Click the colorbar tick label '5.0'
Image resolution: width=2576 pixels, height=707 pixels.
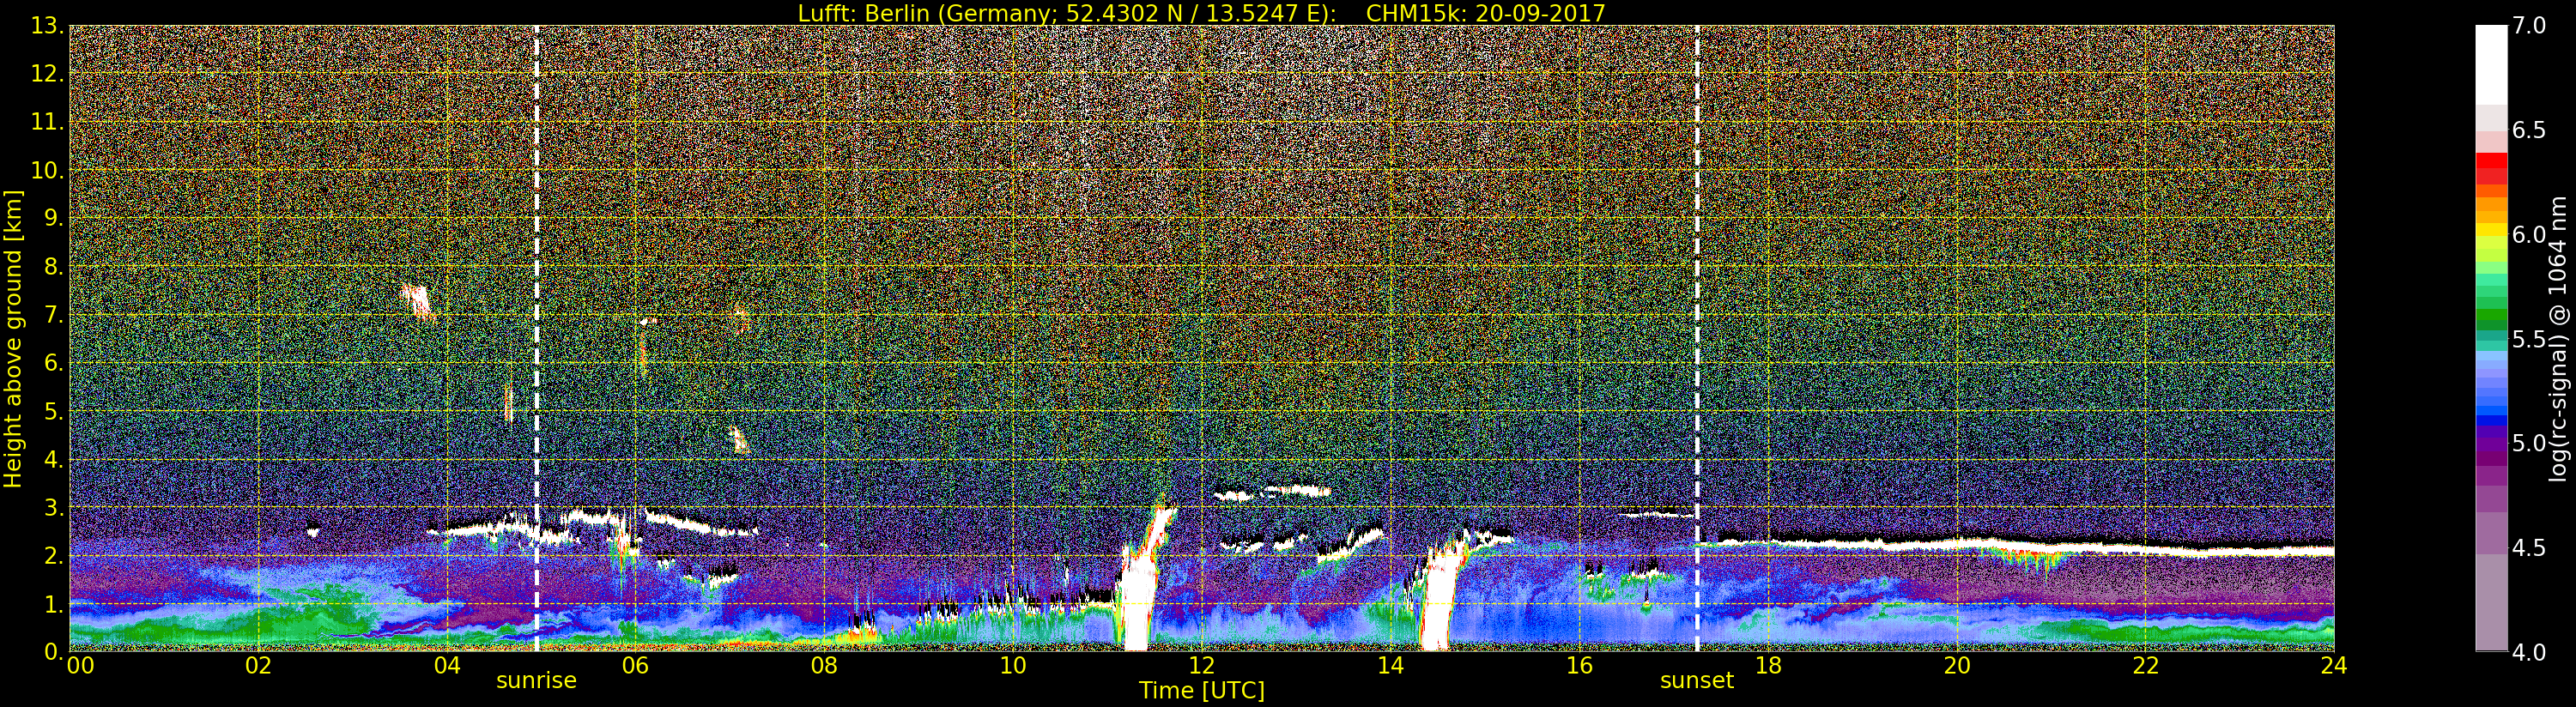pos(2529,443)
